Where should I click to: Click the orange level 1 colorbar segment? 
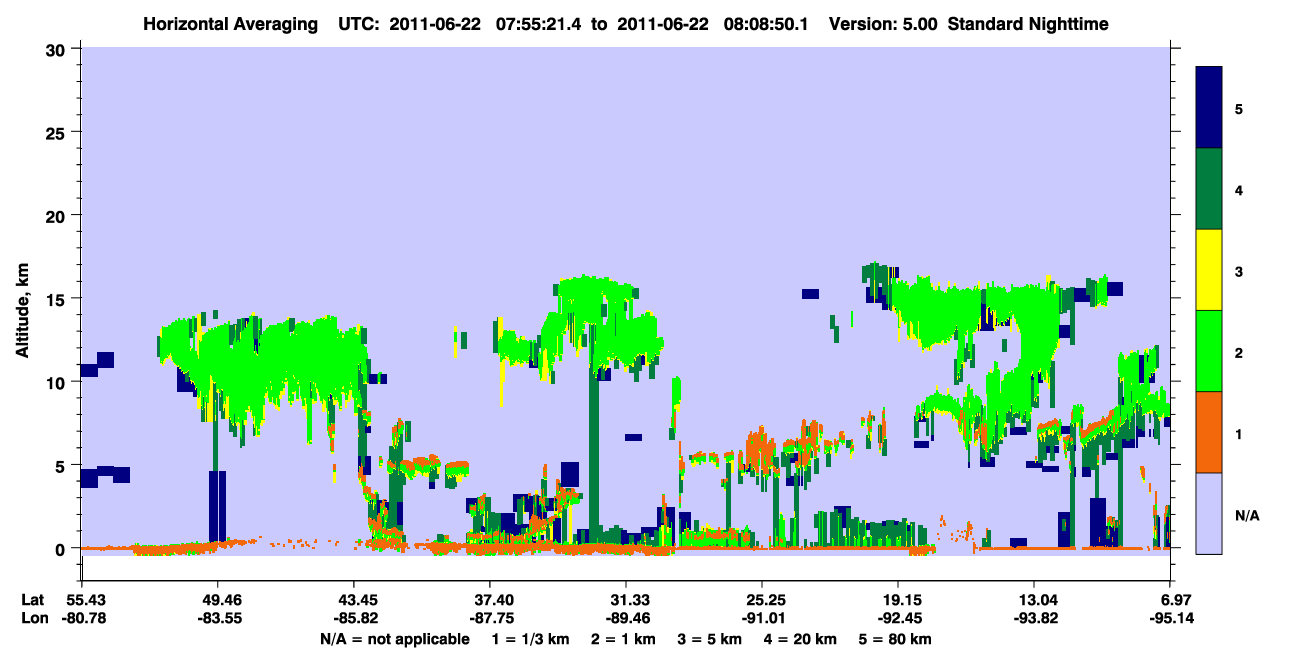(1209, 432)
